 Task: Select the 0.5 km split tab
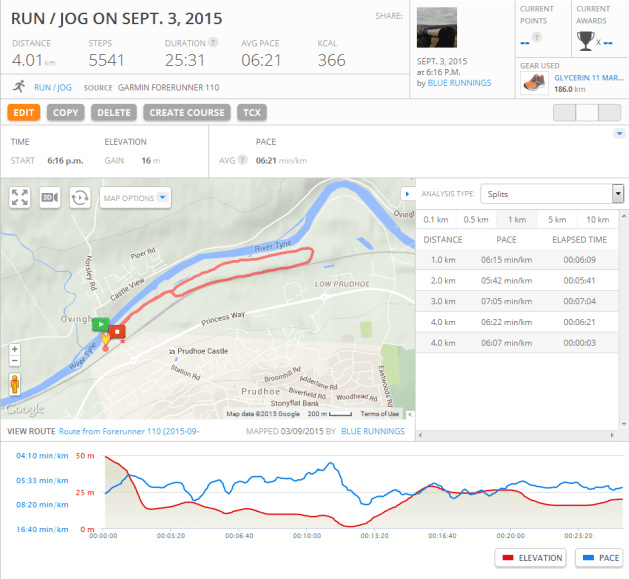(476, 219)
